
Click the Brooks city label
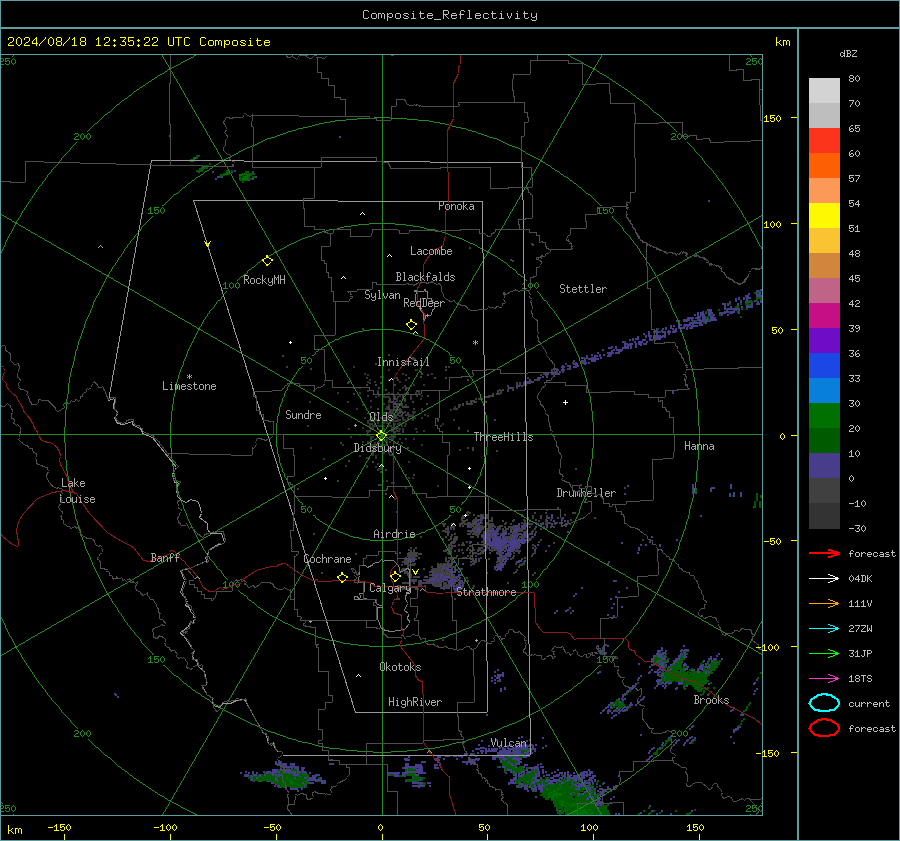coord(711,700)
